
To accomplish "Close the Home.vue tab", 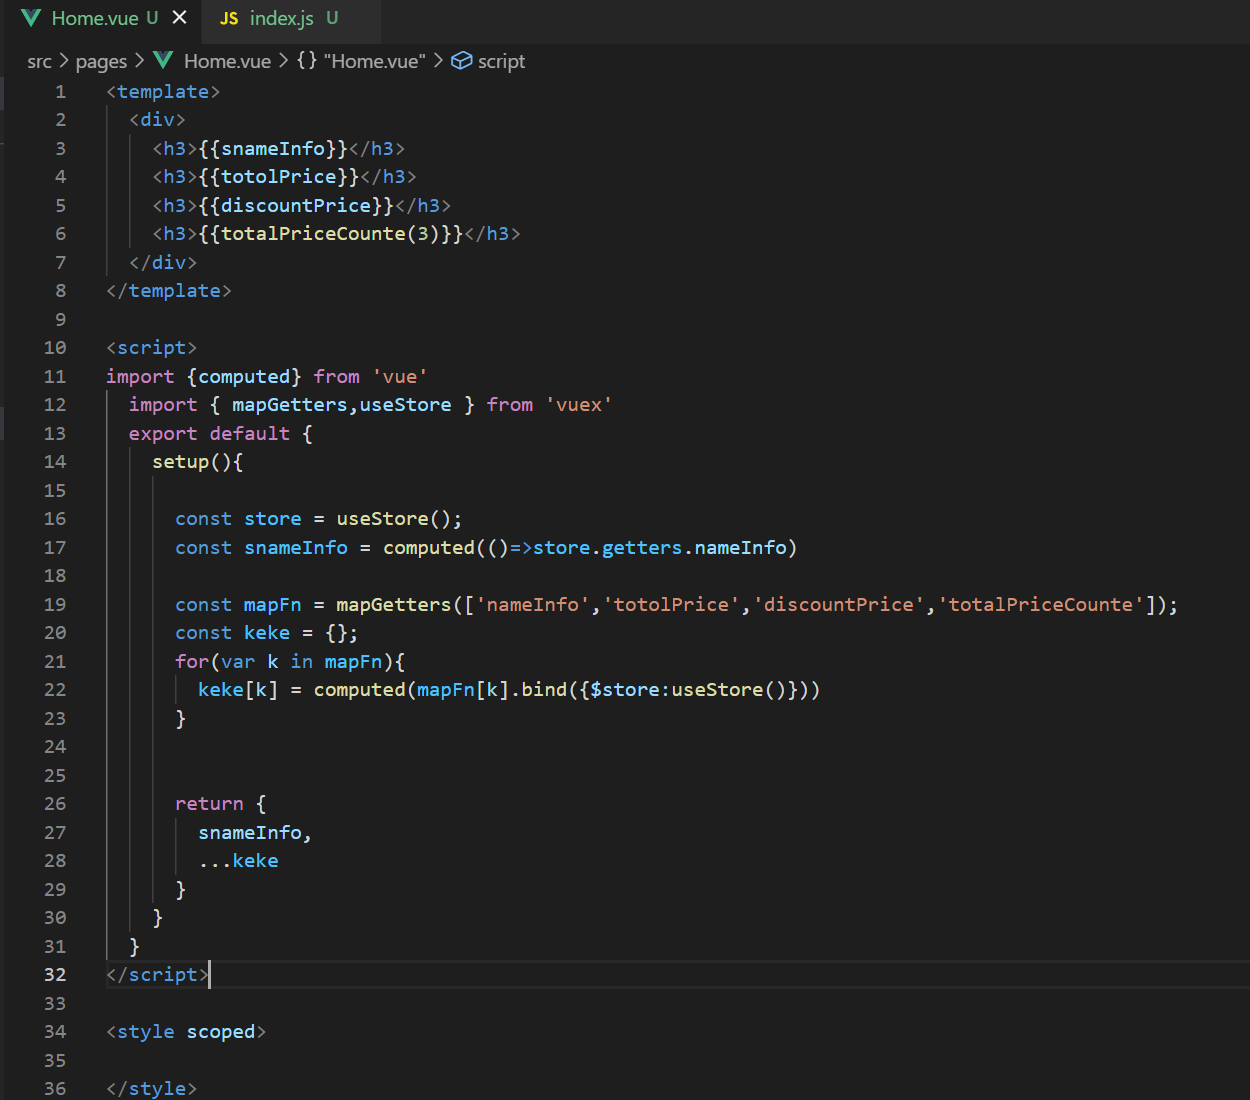I will [x=180, y=18].
